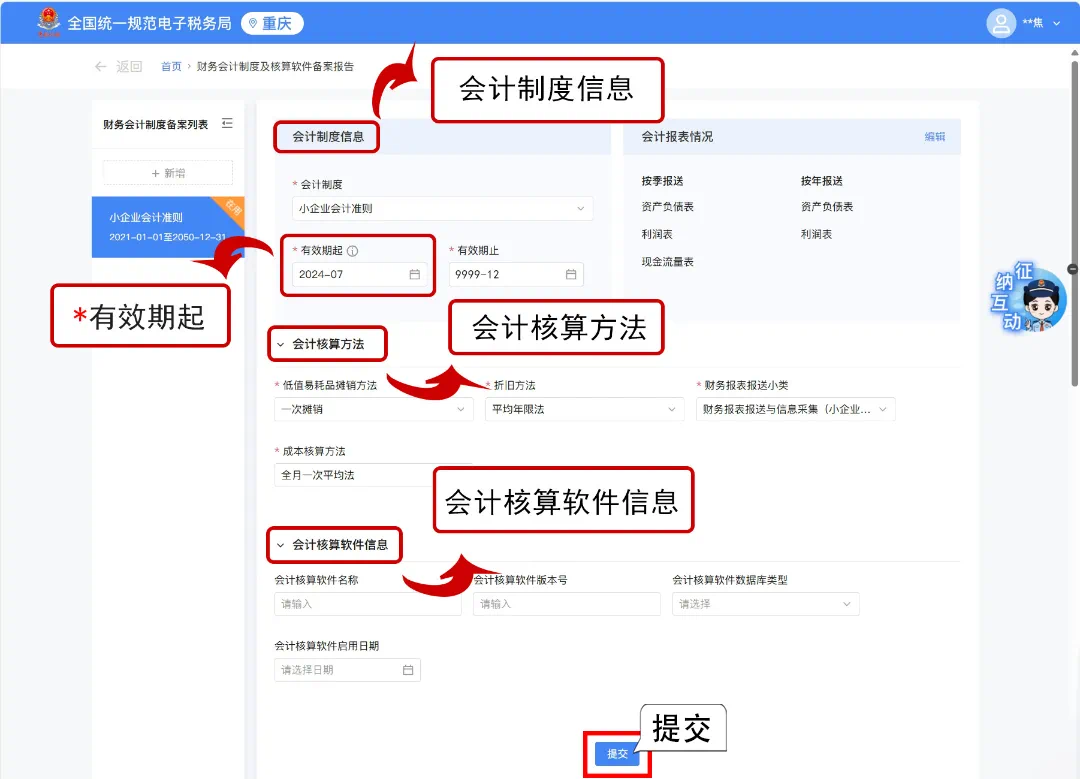Click the back arrow next to 返回
Image resolution: width=1080 pixels, height=779 pixels.
click(101, 66)
